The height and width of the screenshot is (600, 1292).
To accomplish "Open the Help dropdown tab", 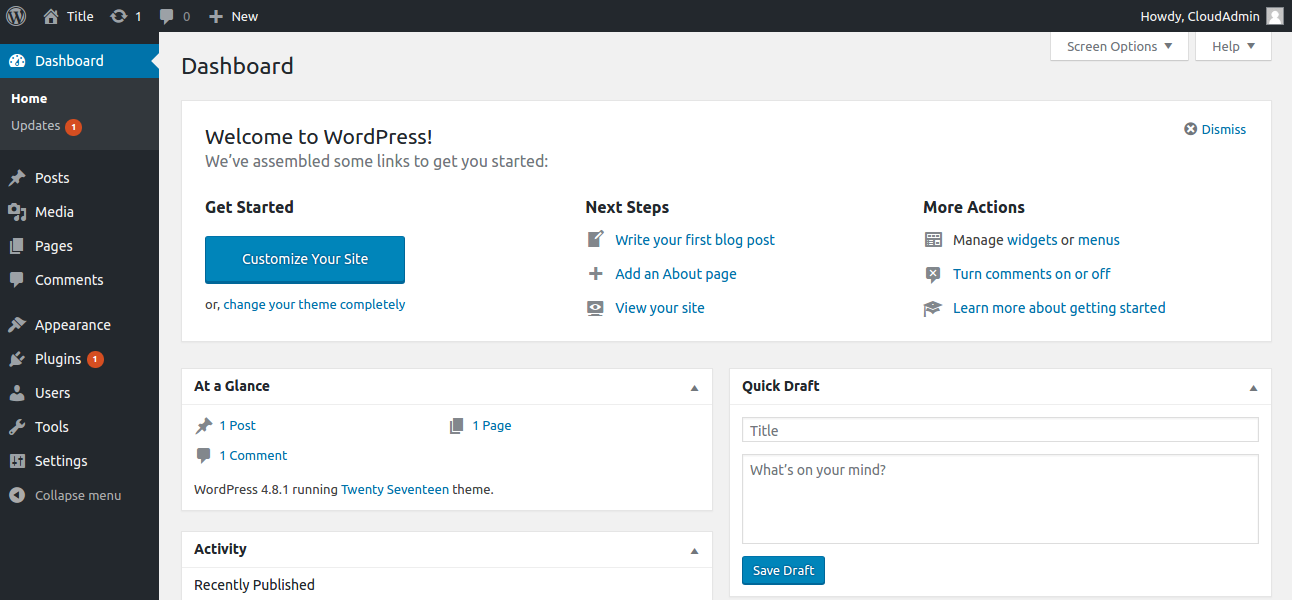I will point(1232,46).
